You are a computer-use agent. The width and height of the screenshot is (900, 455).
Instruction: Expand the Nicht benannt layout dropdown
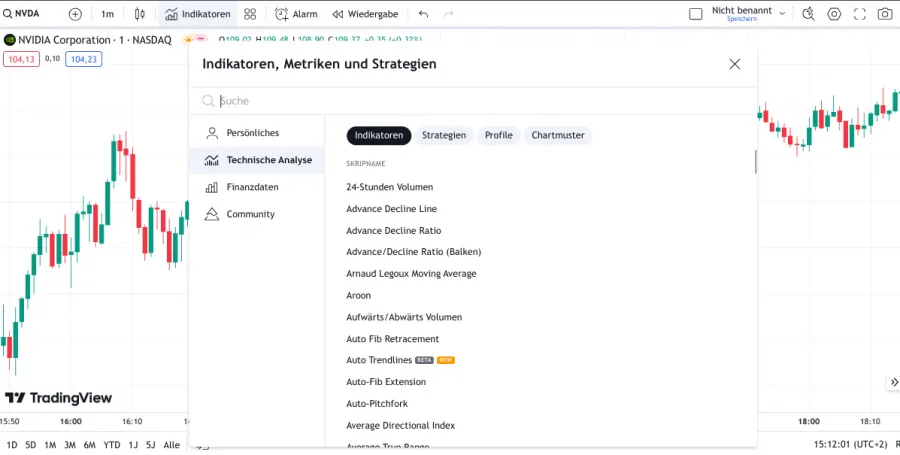click(782, 13)
